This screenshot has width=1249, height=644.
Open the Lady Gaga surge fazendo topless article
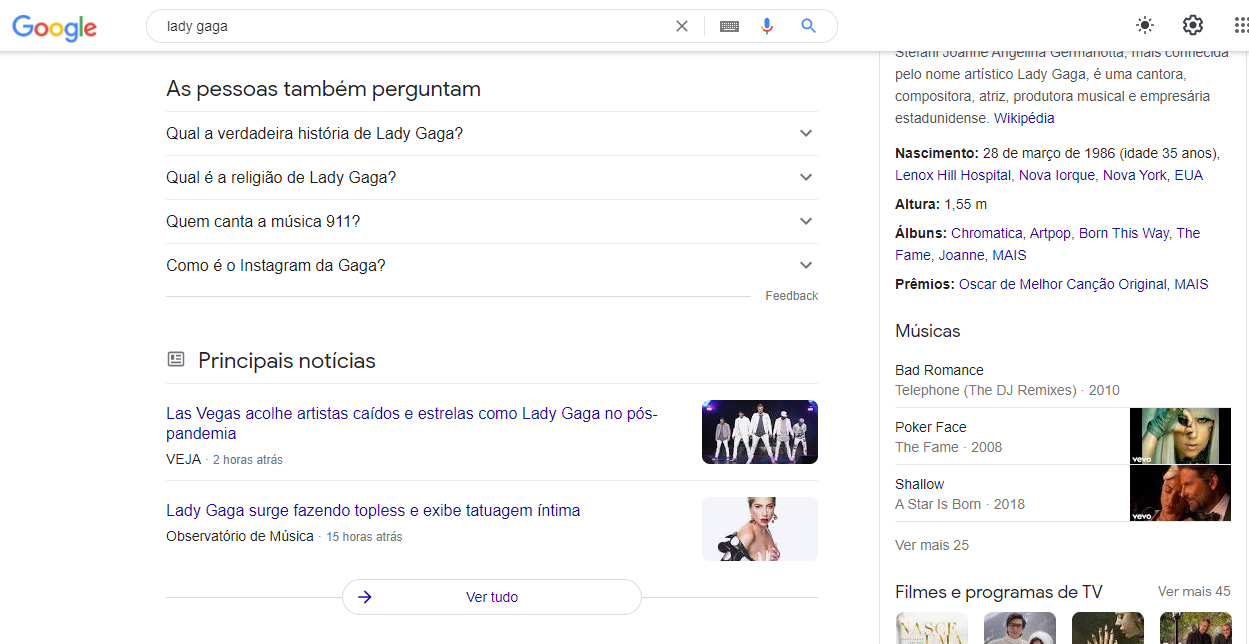(373, 510)
